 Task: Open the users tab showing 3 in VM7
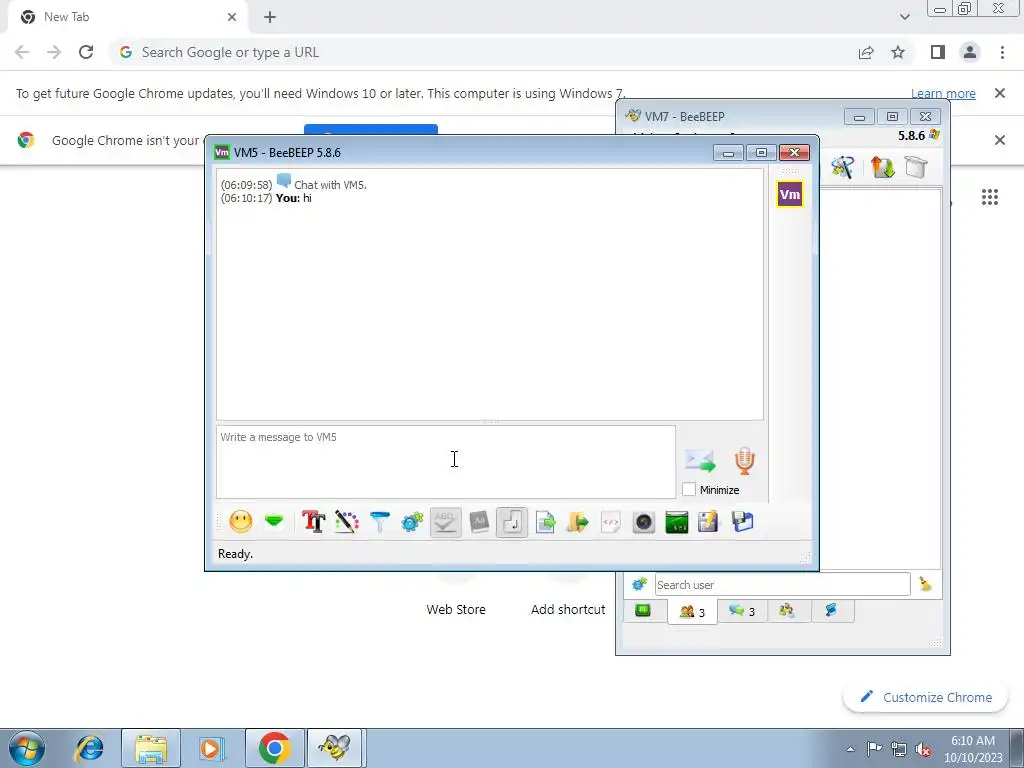click(692, 612)
